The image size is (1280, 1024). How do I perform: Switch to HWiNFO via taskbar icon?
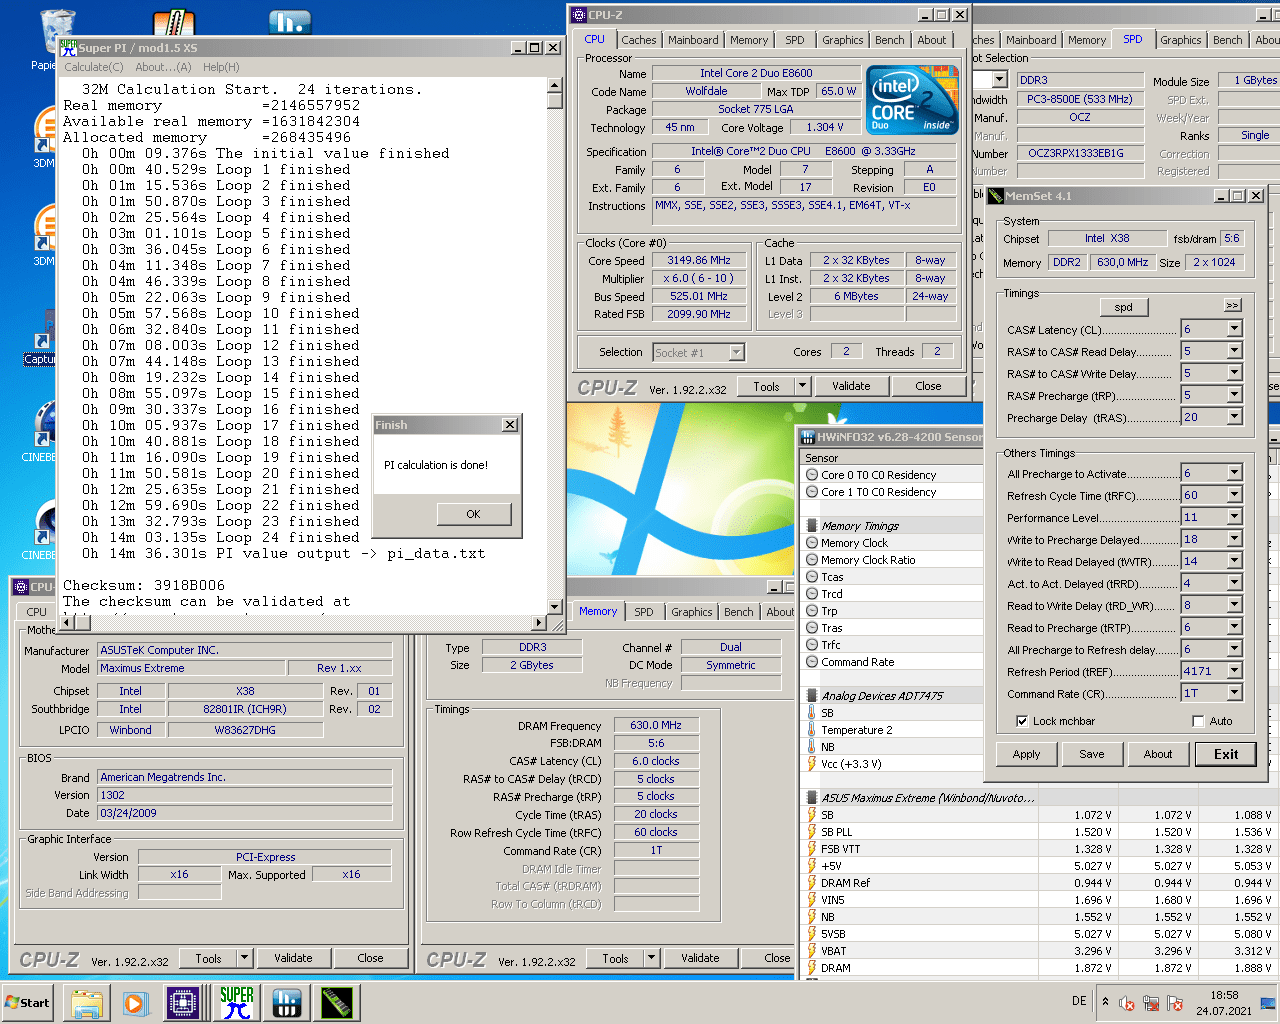[287, 1003]
